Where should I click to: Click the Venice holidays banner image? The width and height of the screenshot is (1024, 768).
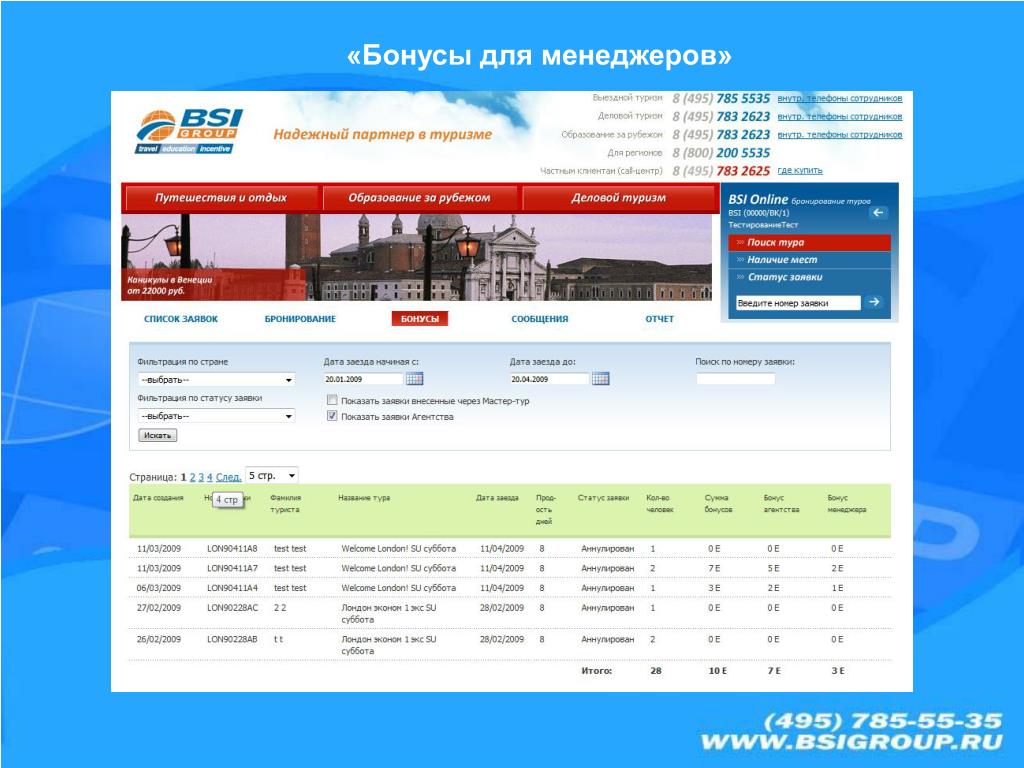click(417, 257)
